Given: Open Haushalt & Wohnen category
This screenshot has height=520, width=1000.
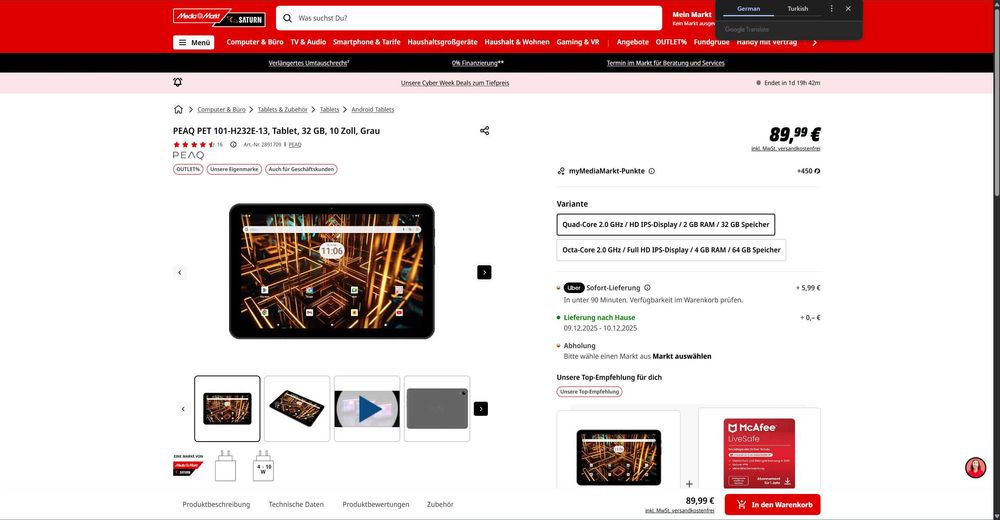Looking at the screenshot, I should pyautogui.click(x=517, y=42).
